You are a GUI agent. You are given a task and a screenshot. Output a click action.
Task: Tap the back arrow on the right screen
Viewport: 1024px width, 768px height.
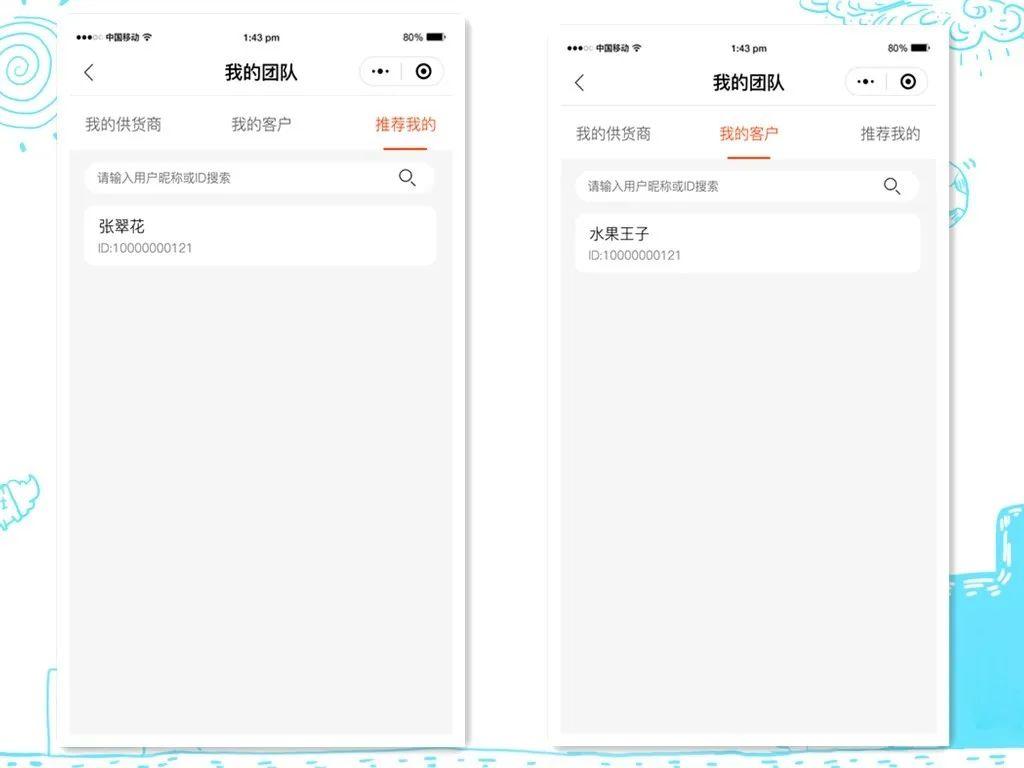pos(578,82)
